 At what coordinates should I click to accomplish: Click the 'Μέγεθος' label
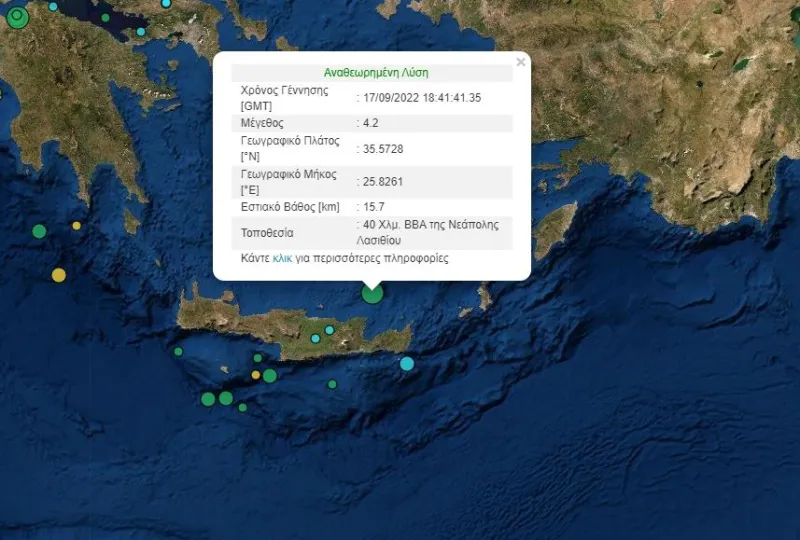point(262,123)
